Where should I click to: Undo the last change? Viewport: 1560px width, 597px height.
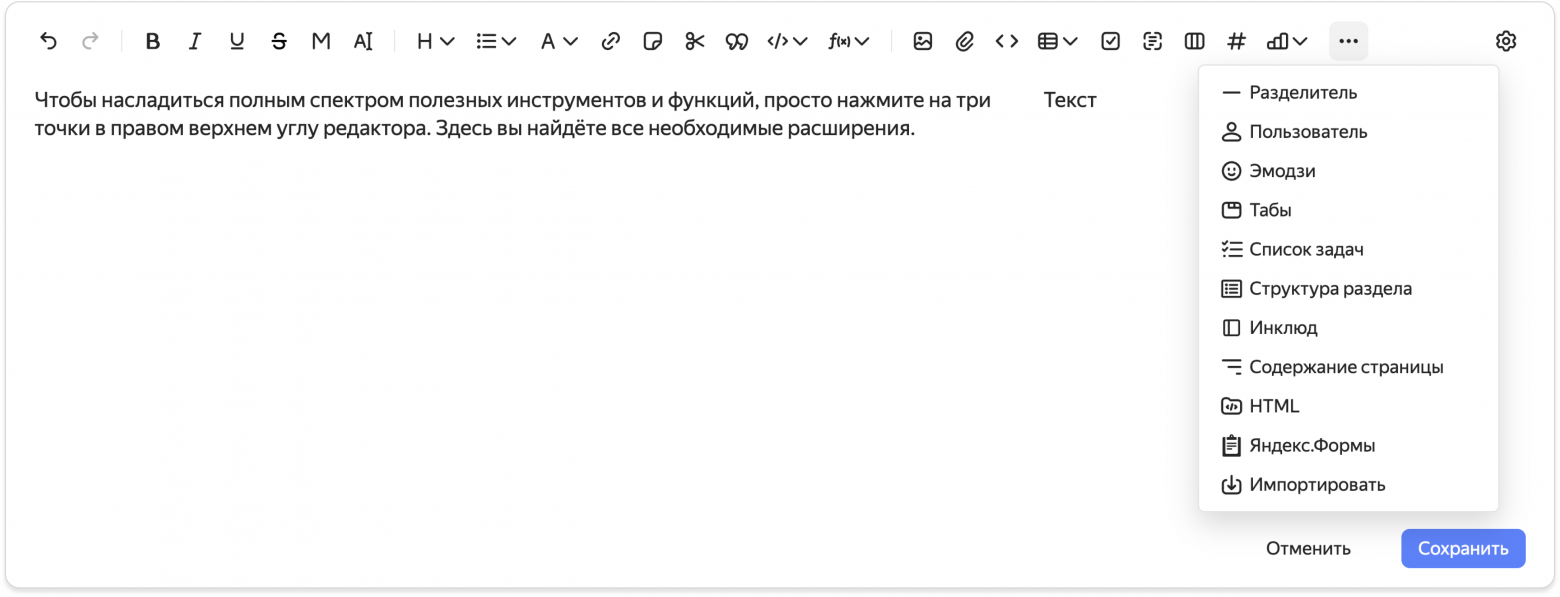tap(49, 41)
